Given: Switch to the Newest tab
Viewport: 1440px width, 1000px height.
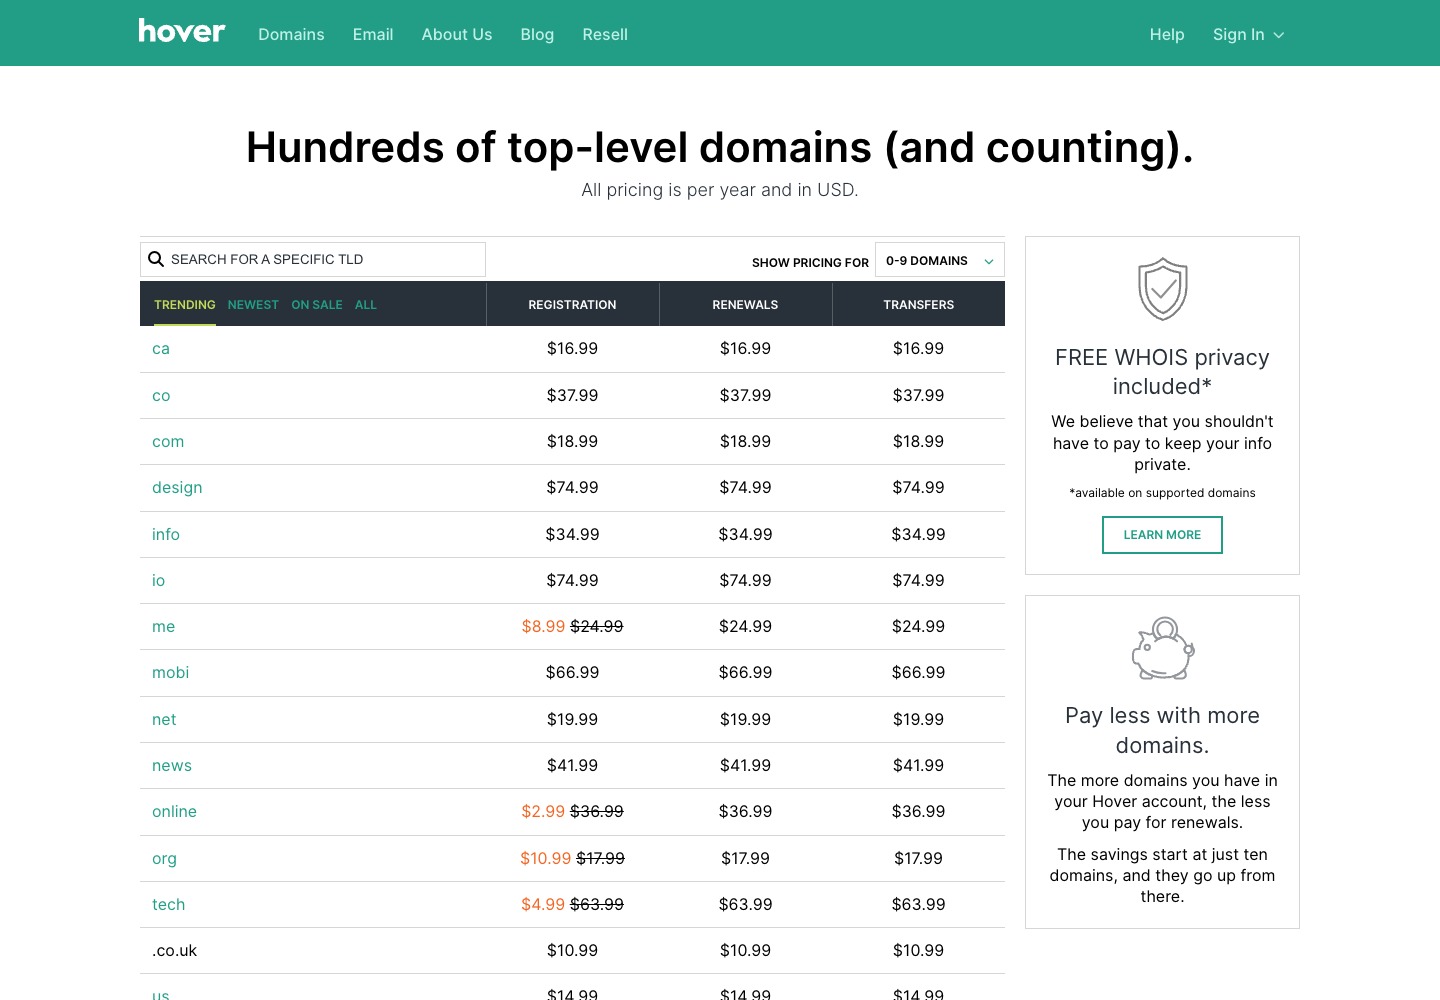Looking at the screenshot, I should [x=253, y=305].
